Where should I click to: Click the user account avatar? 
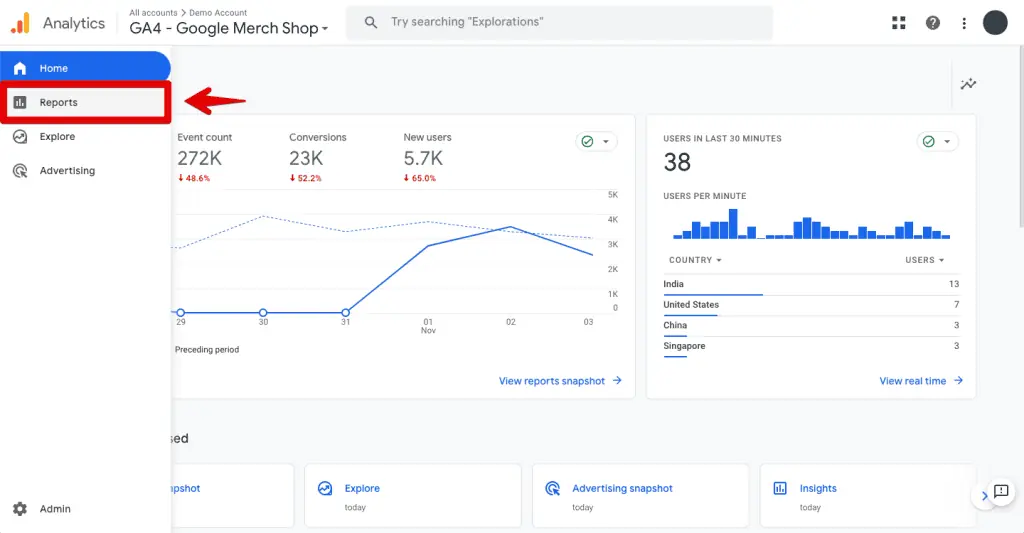point(995,23)
